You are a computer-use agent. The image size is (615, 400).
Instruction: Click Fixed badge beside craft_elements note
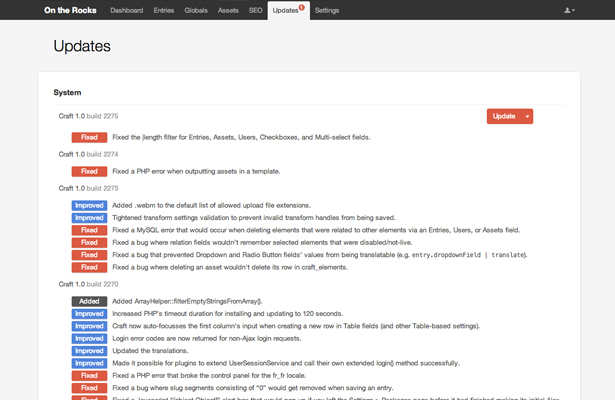point(89,267)
